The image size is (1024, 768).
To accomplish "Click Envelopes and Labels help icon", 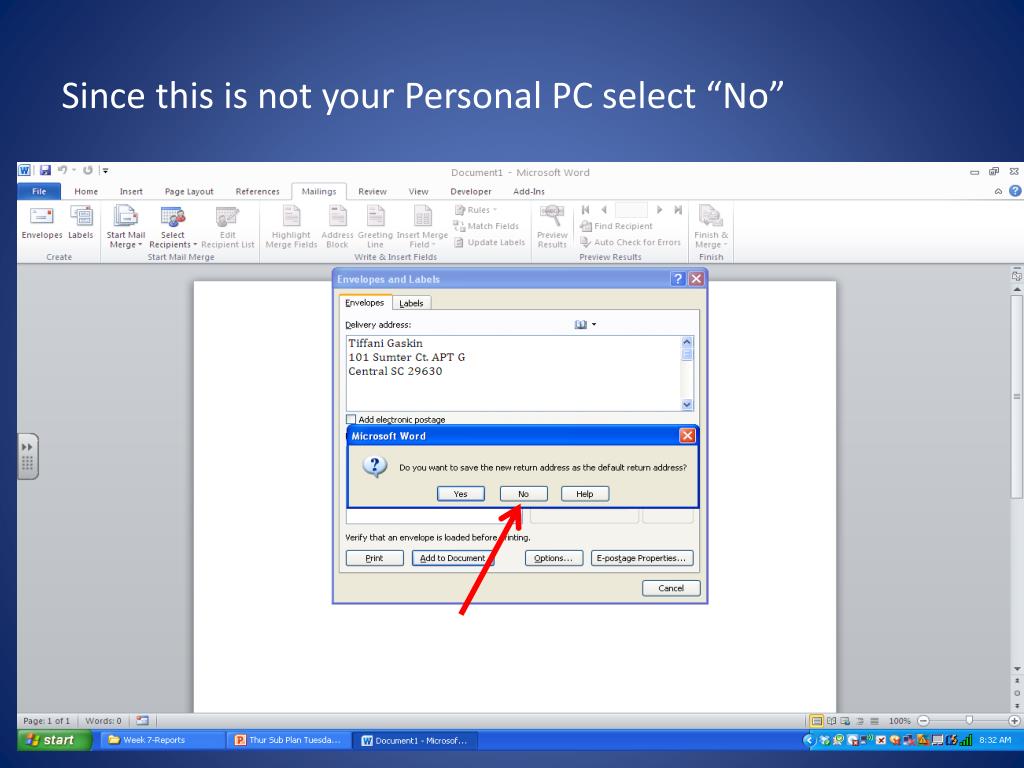I will click(678, 279).
